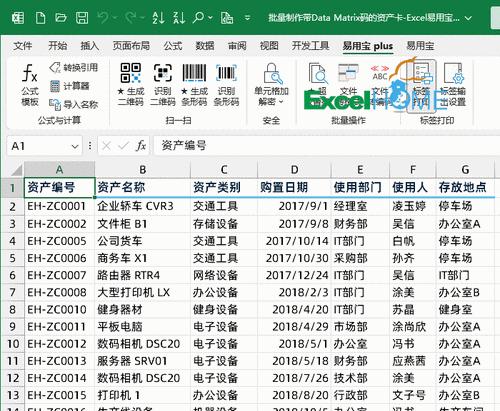Create a new blank workbook
The image size is (500, 411).
(x=40, y=18)
